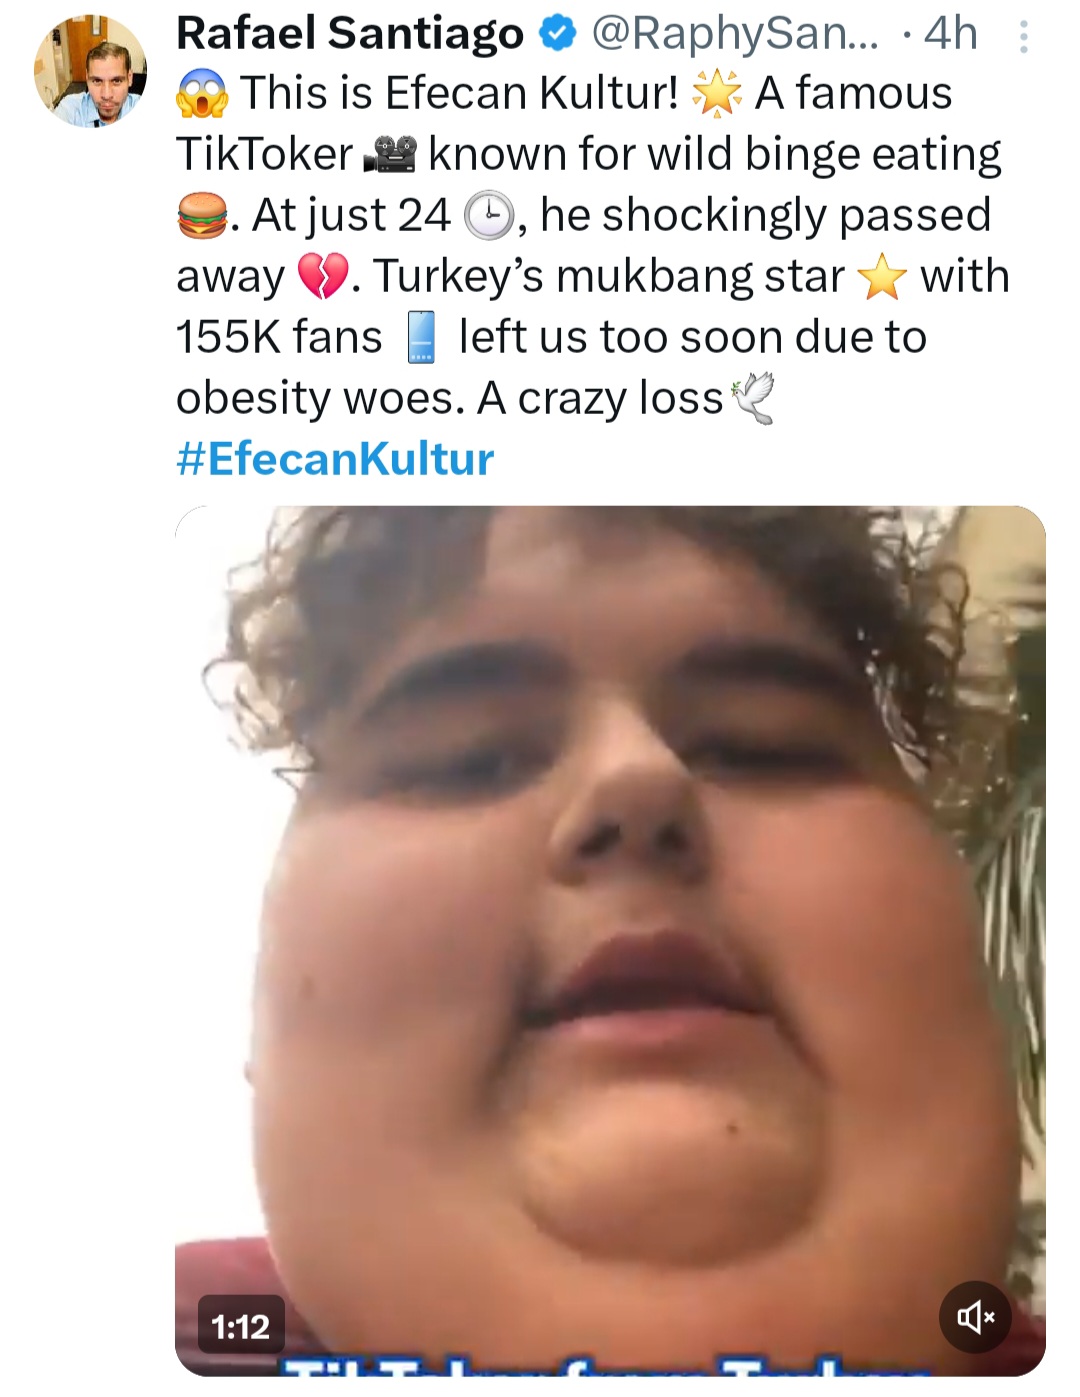
Task: Open the @RaphySan... handle
Action: pyautogui.click(x=735, y=35)
